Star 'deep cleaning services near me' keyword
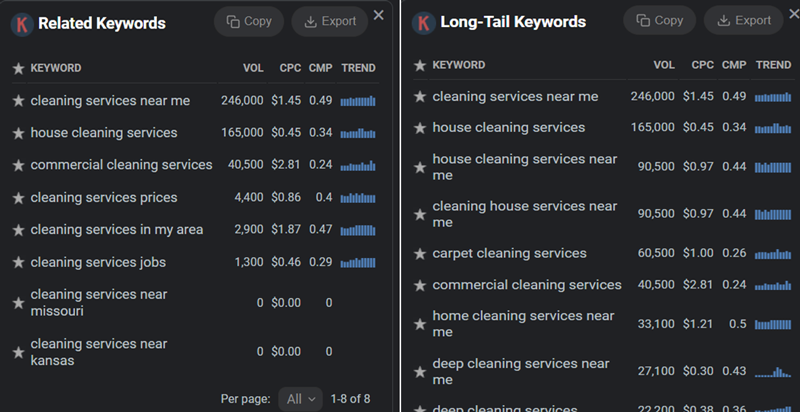Screen dimensions: 800x412 point(420,372)
